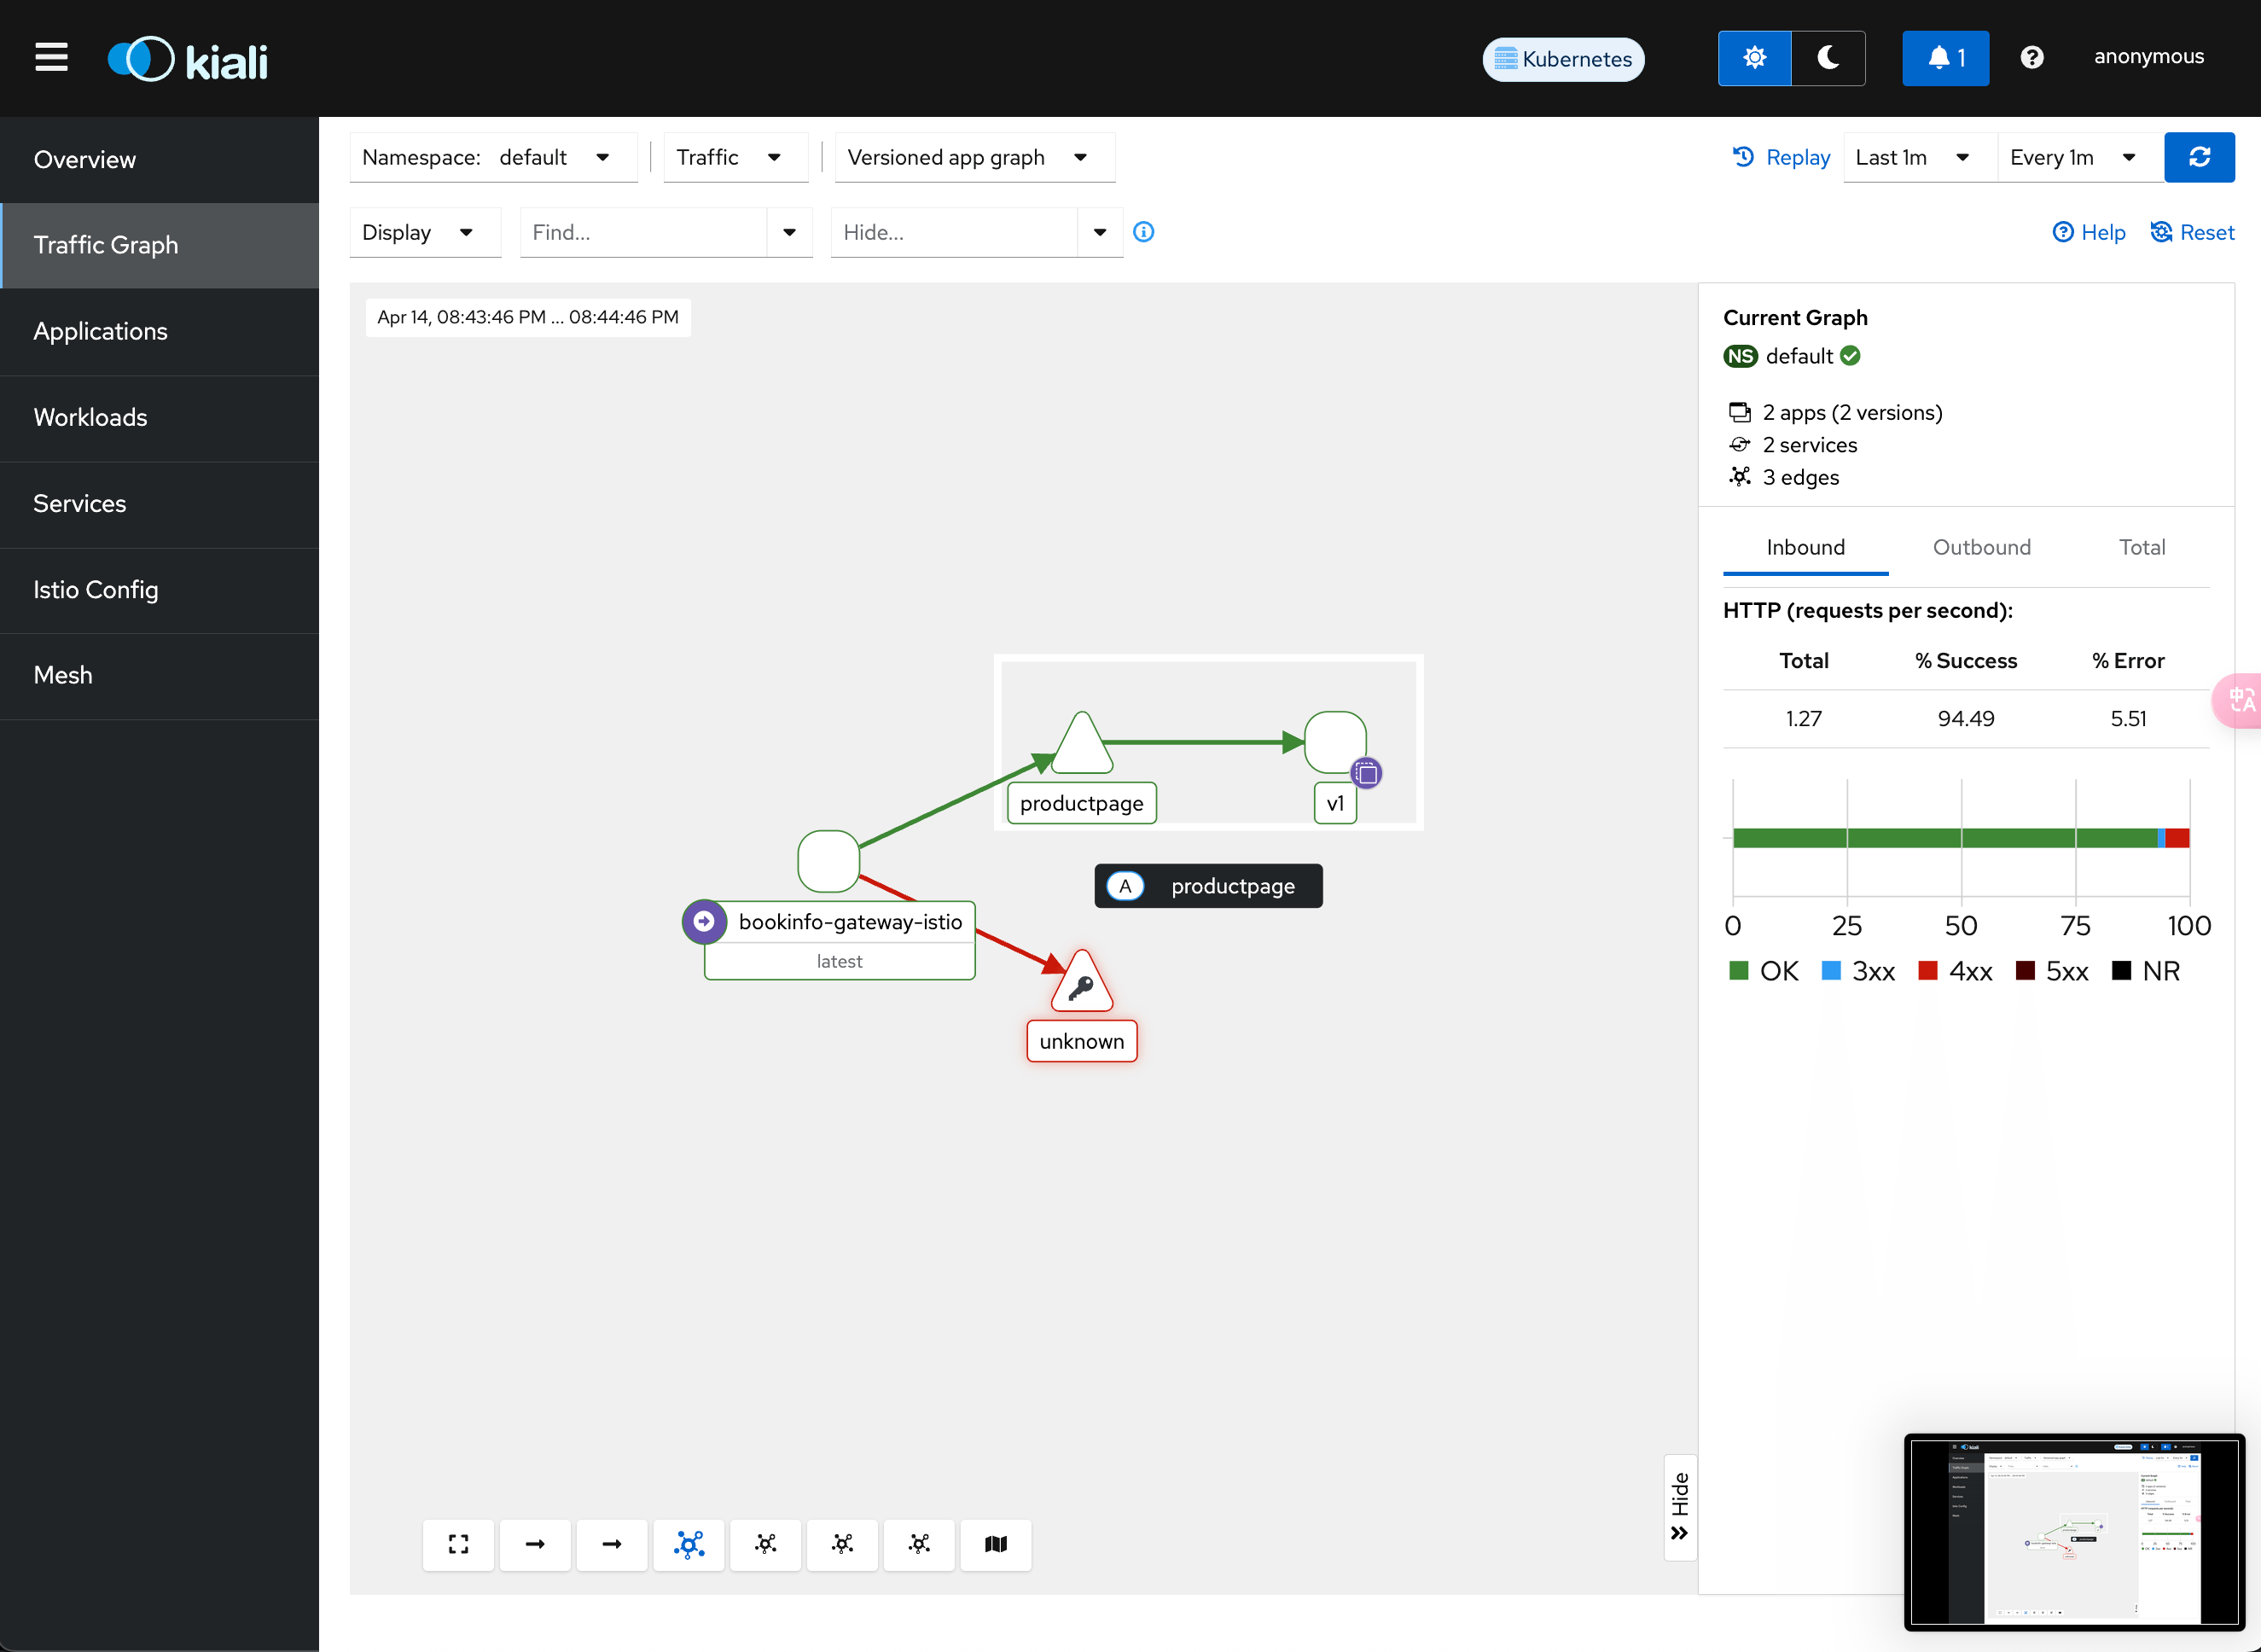Click the fit-to-screen graph icon
2261x1652 pixels.
[458, 1544]
